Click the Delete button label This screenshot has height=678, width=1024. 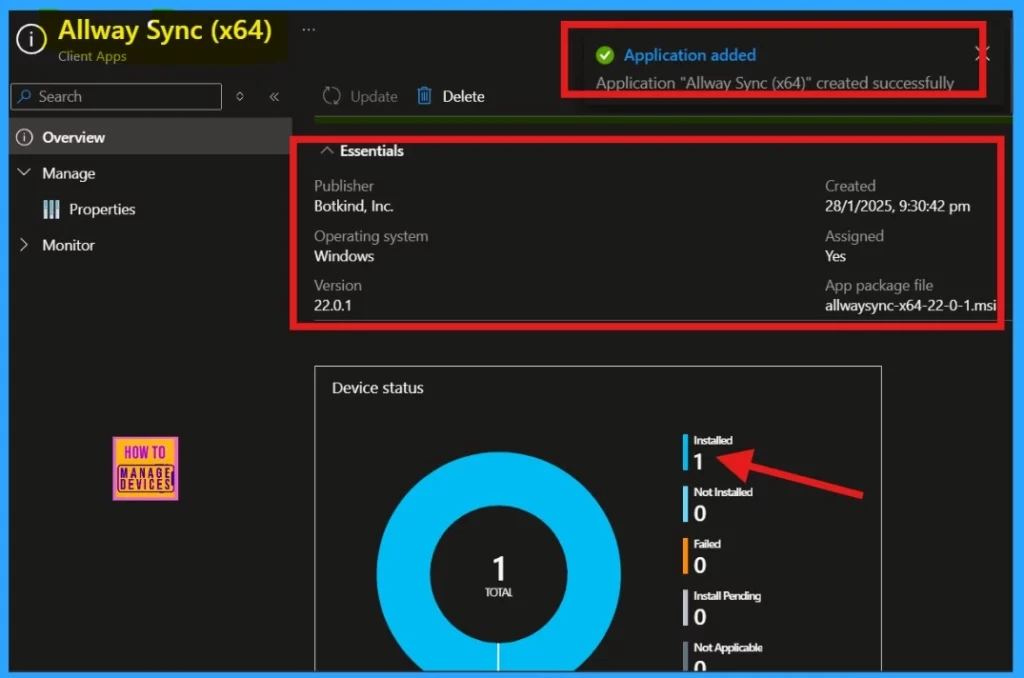[464, 97]
